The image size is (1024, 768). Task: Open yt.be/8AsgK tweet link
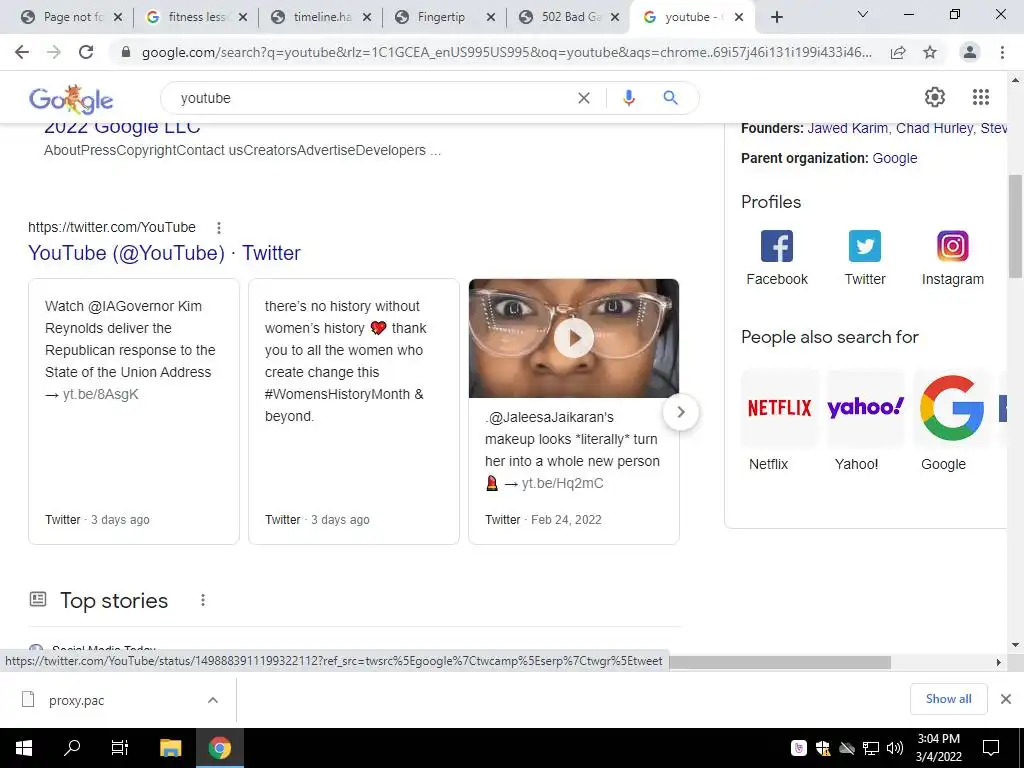101,394
